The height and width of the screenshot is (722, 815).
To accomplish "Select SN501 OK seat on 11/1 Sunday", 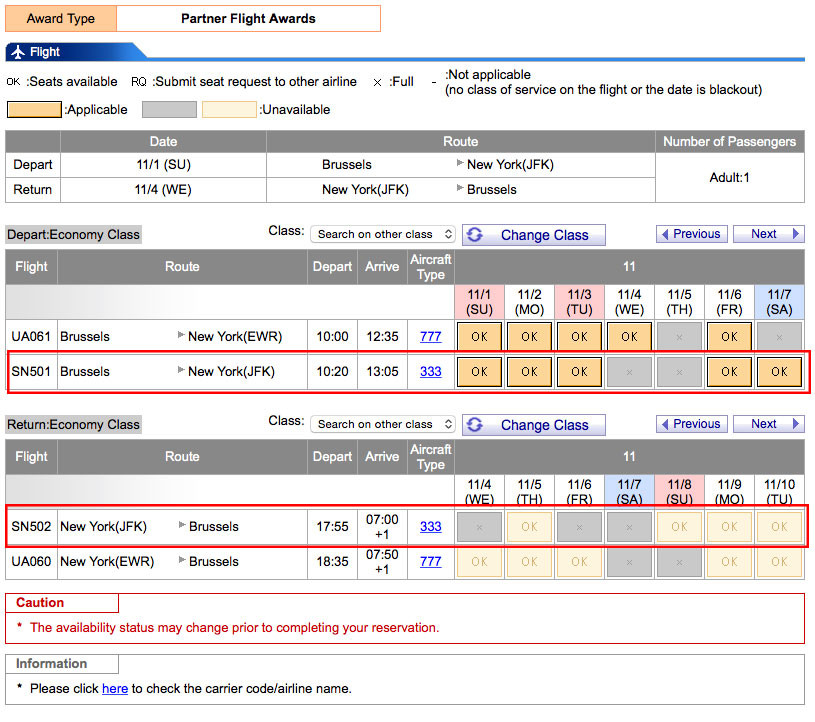I will (479, 372).
